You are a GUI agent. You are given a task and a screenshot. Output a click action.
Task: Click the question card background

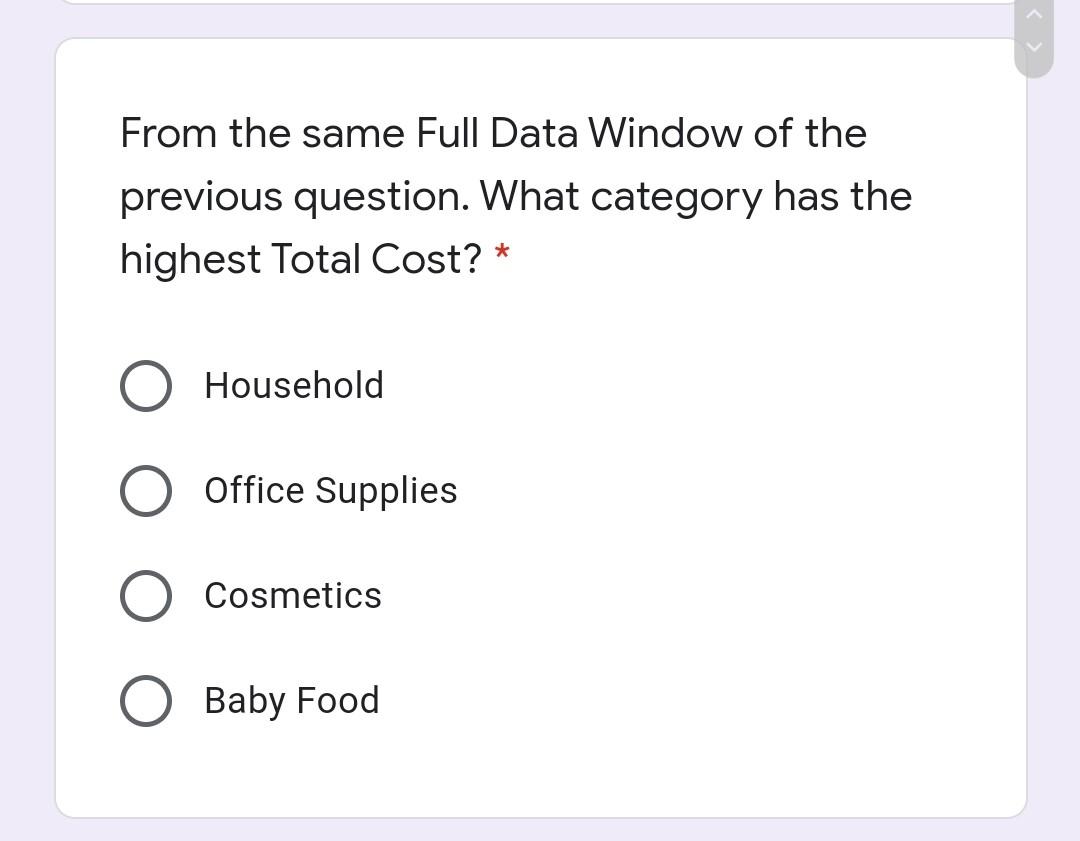pyautogui.click(x=700, y=770)
